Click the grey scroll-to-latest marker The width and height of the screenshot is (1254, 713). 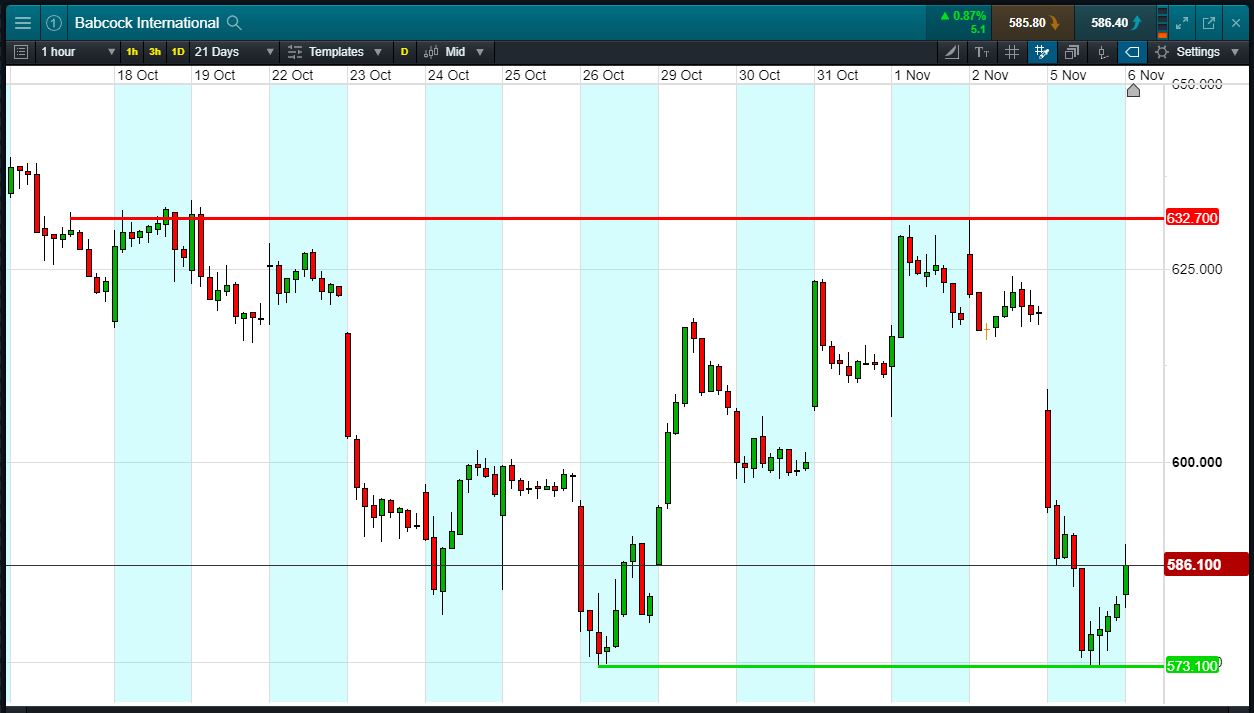[1133, 91]
